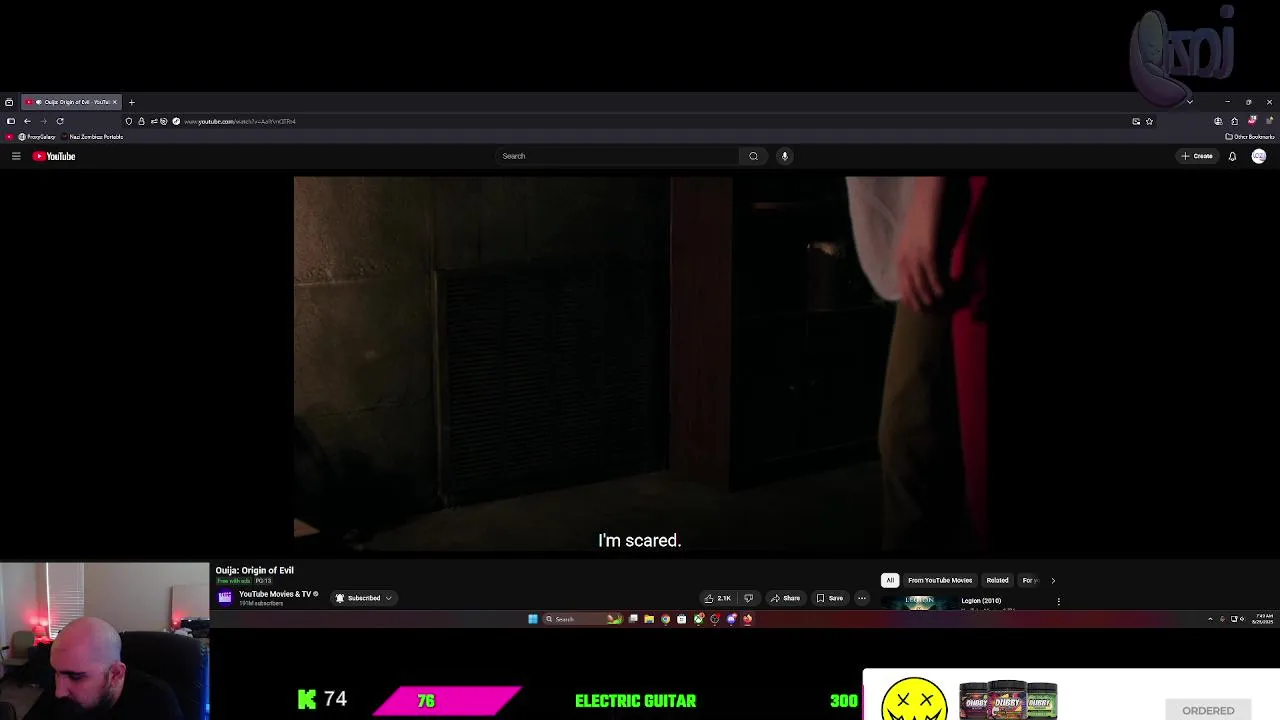This screenshot has width=1280, height=720.
Task: Open a new browser tab
Action: click(x=131, y=102)
